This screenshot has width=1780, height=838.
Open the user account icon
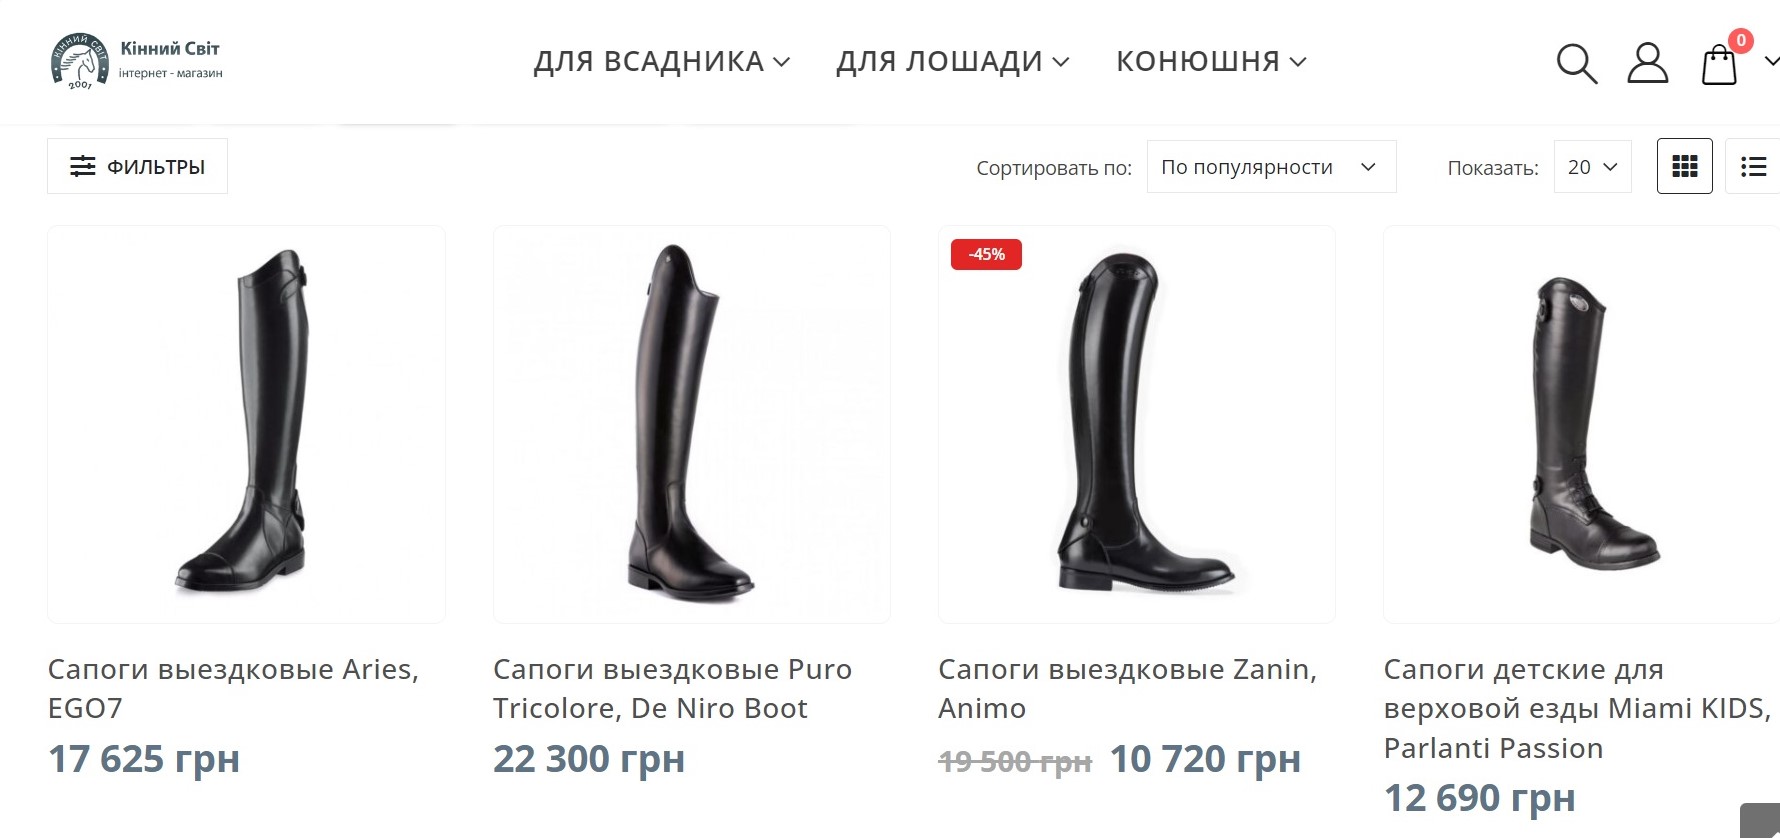click(1648, 63)
